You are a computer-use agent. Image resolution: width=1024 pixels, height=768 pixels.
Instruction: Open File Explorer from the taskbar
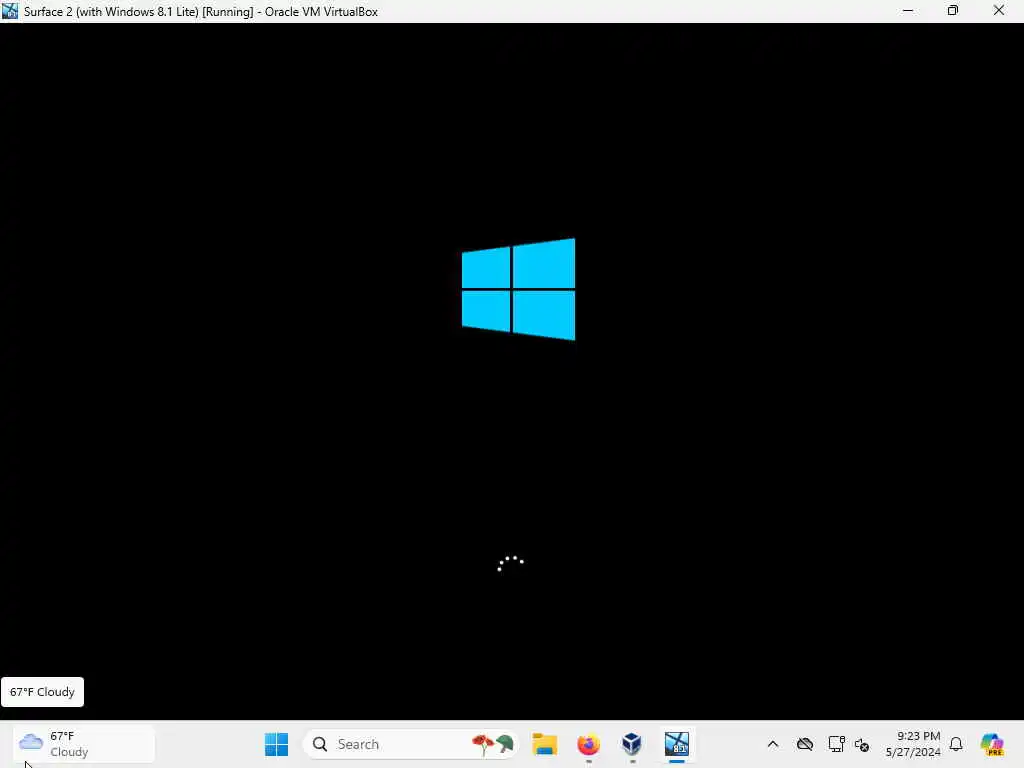544,744
